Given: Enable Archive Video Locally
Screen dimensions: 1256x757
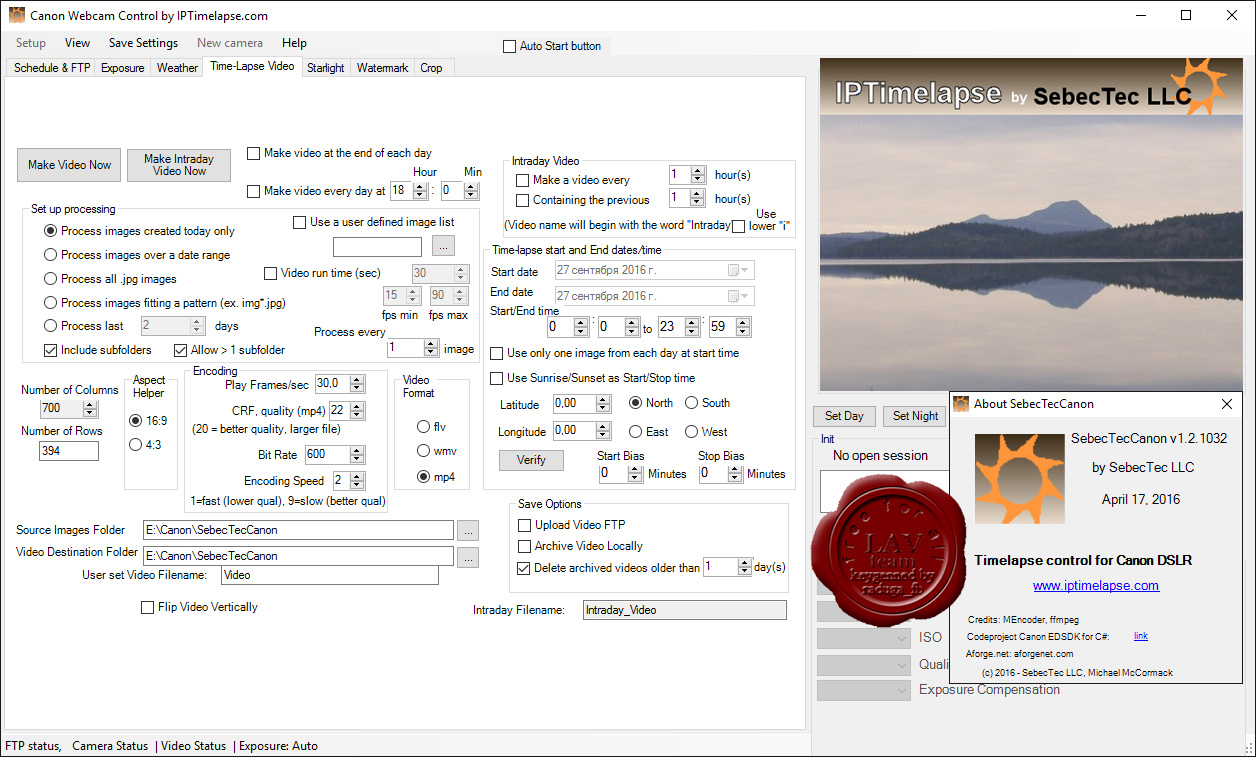Looking at the screenshot, I should pos(525,547).
